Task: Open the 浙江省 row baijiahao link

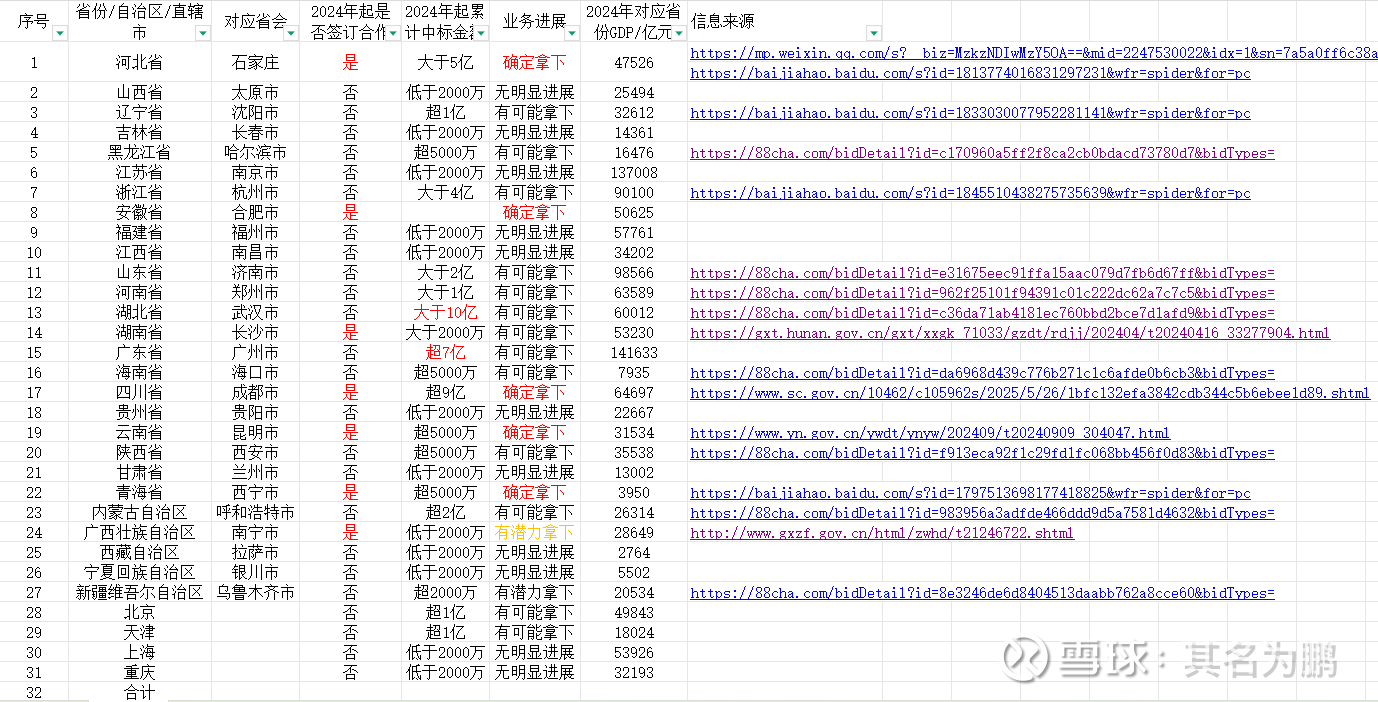Action: [970, 193]
